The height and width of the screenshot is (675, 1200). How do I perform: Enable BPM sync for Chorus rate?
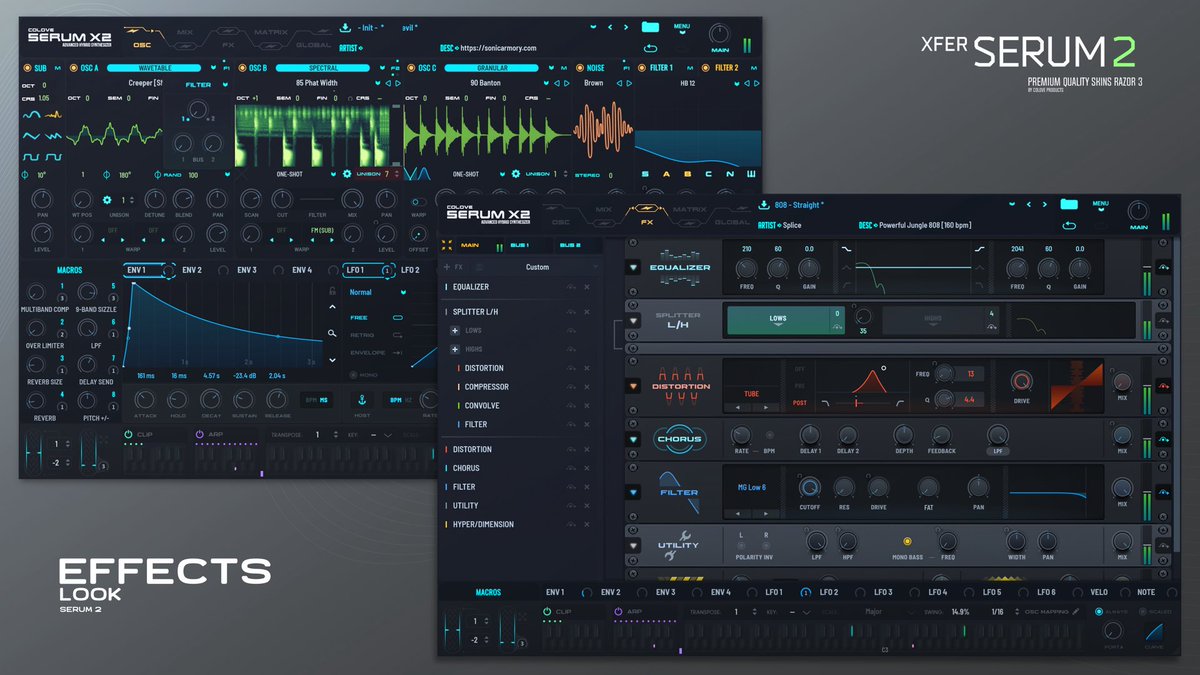[769, 434]
